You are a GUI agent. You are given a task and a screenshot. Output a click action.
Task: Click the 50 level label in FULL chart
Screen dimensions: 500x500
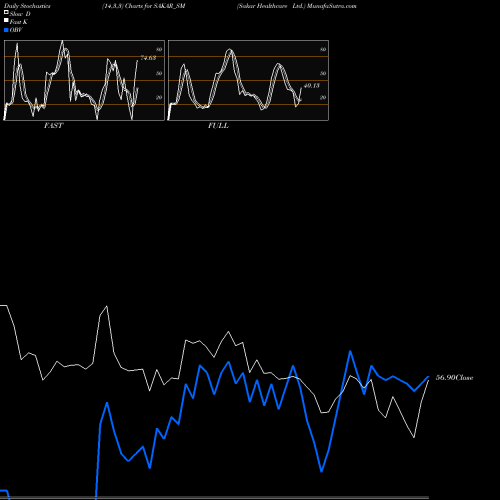(x=323, y=73)
